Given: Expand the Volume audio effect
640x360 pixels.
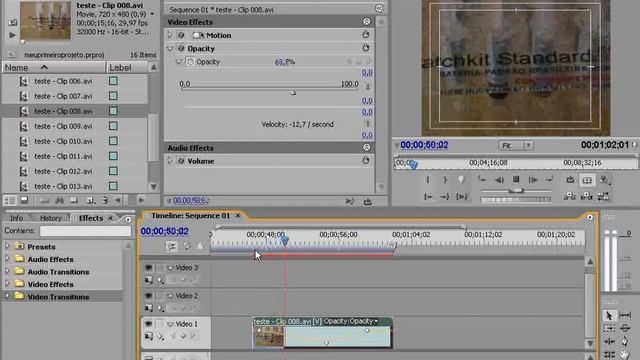Looking at the screenshot, I should click(170, 161).
